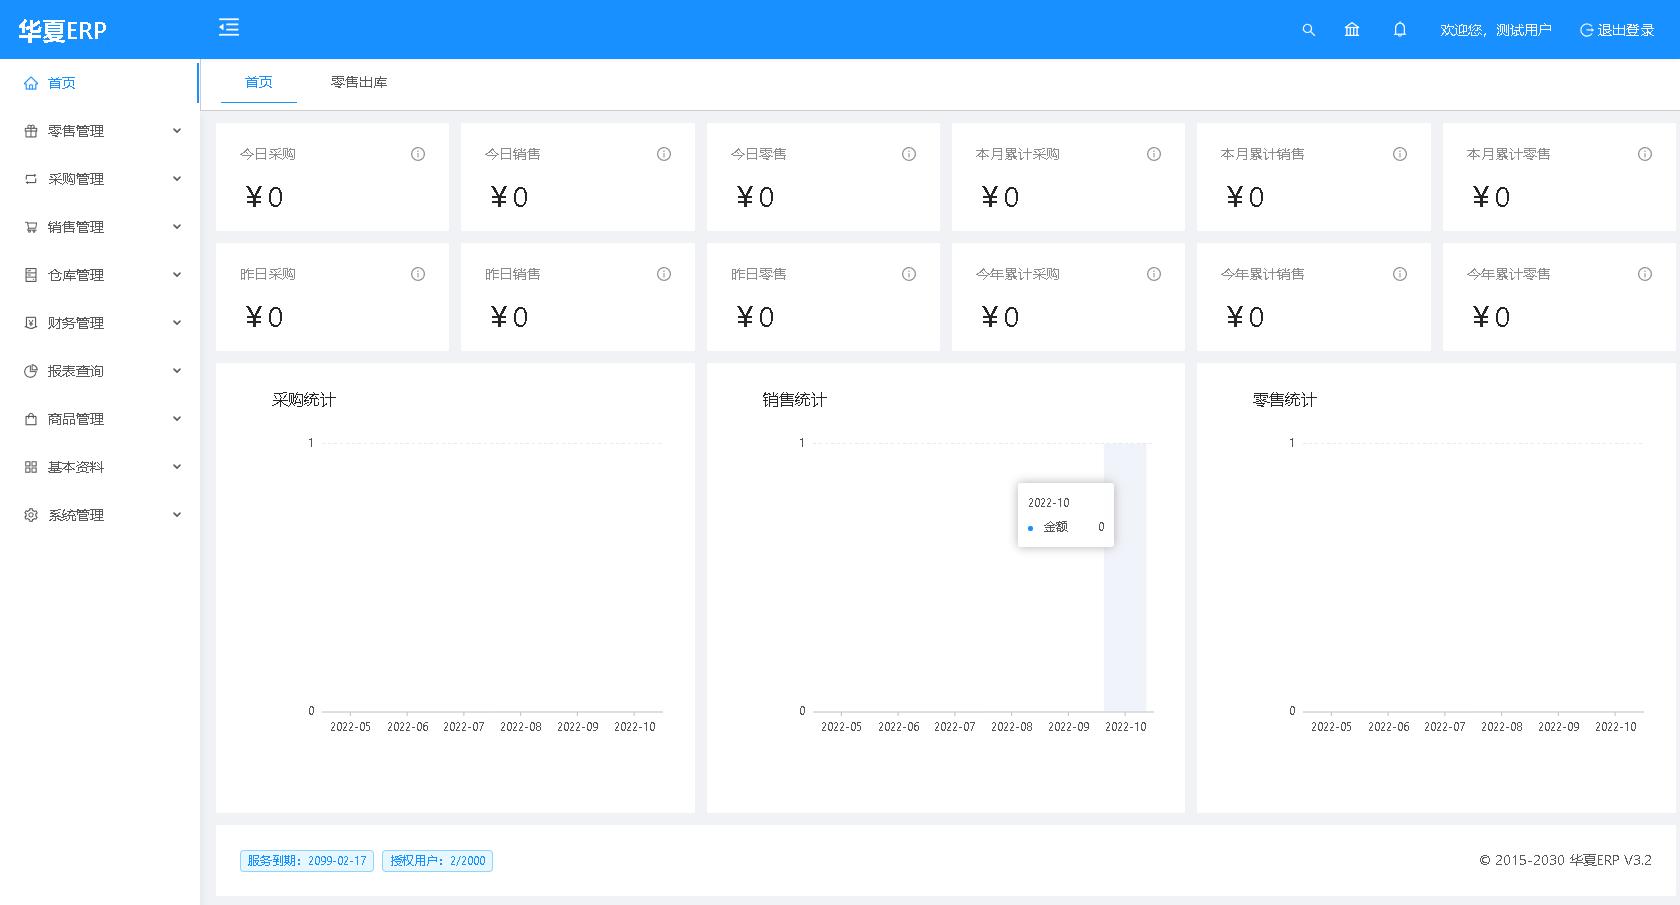Collapse the sidebar with the menu fold icon
1680x905 pixels.
[229, 27]
